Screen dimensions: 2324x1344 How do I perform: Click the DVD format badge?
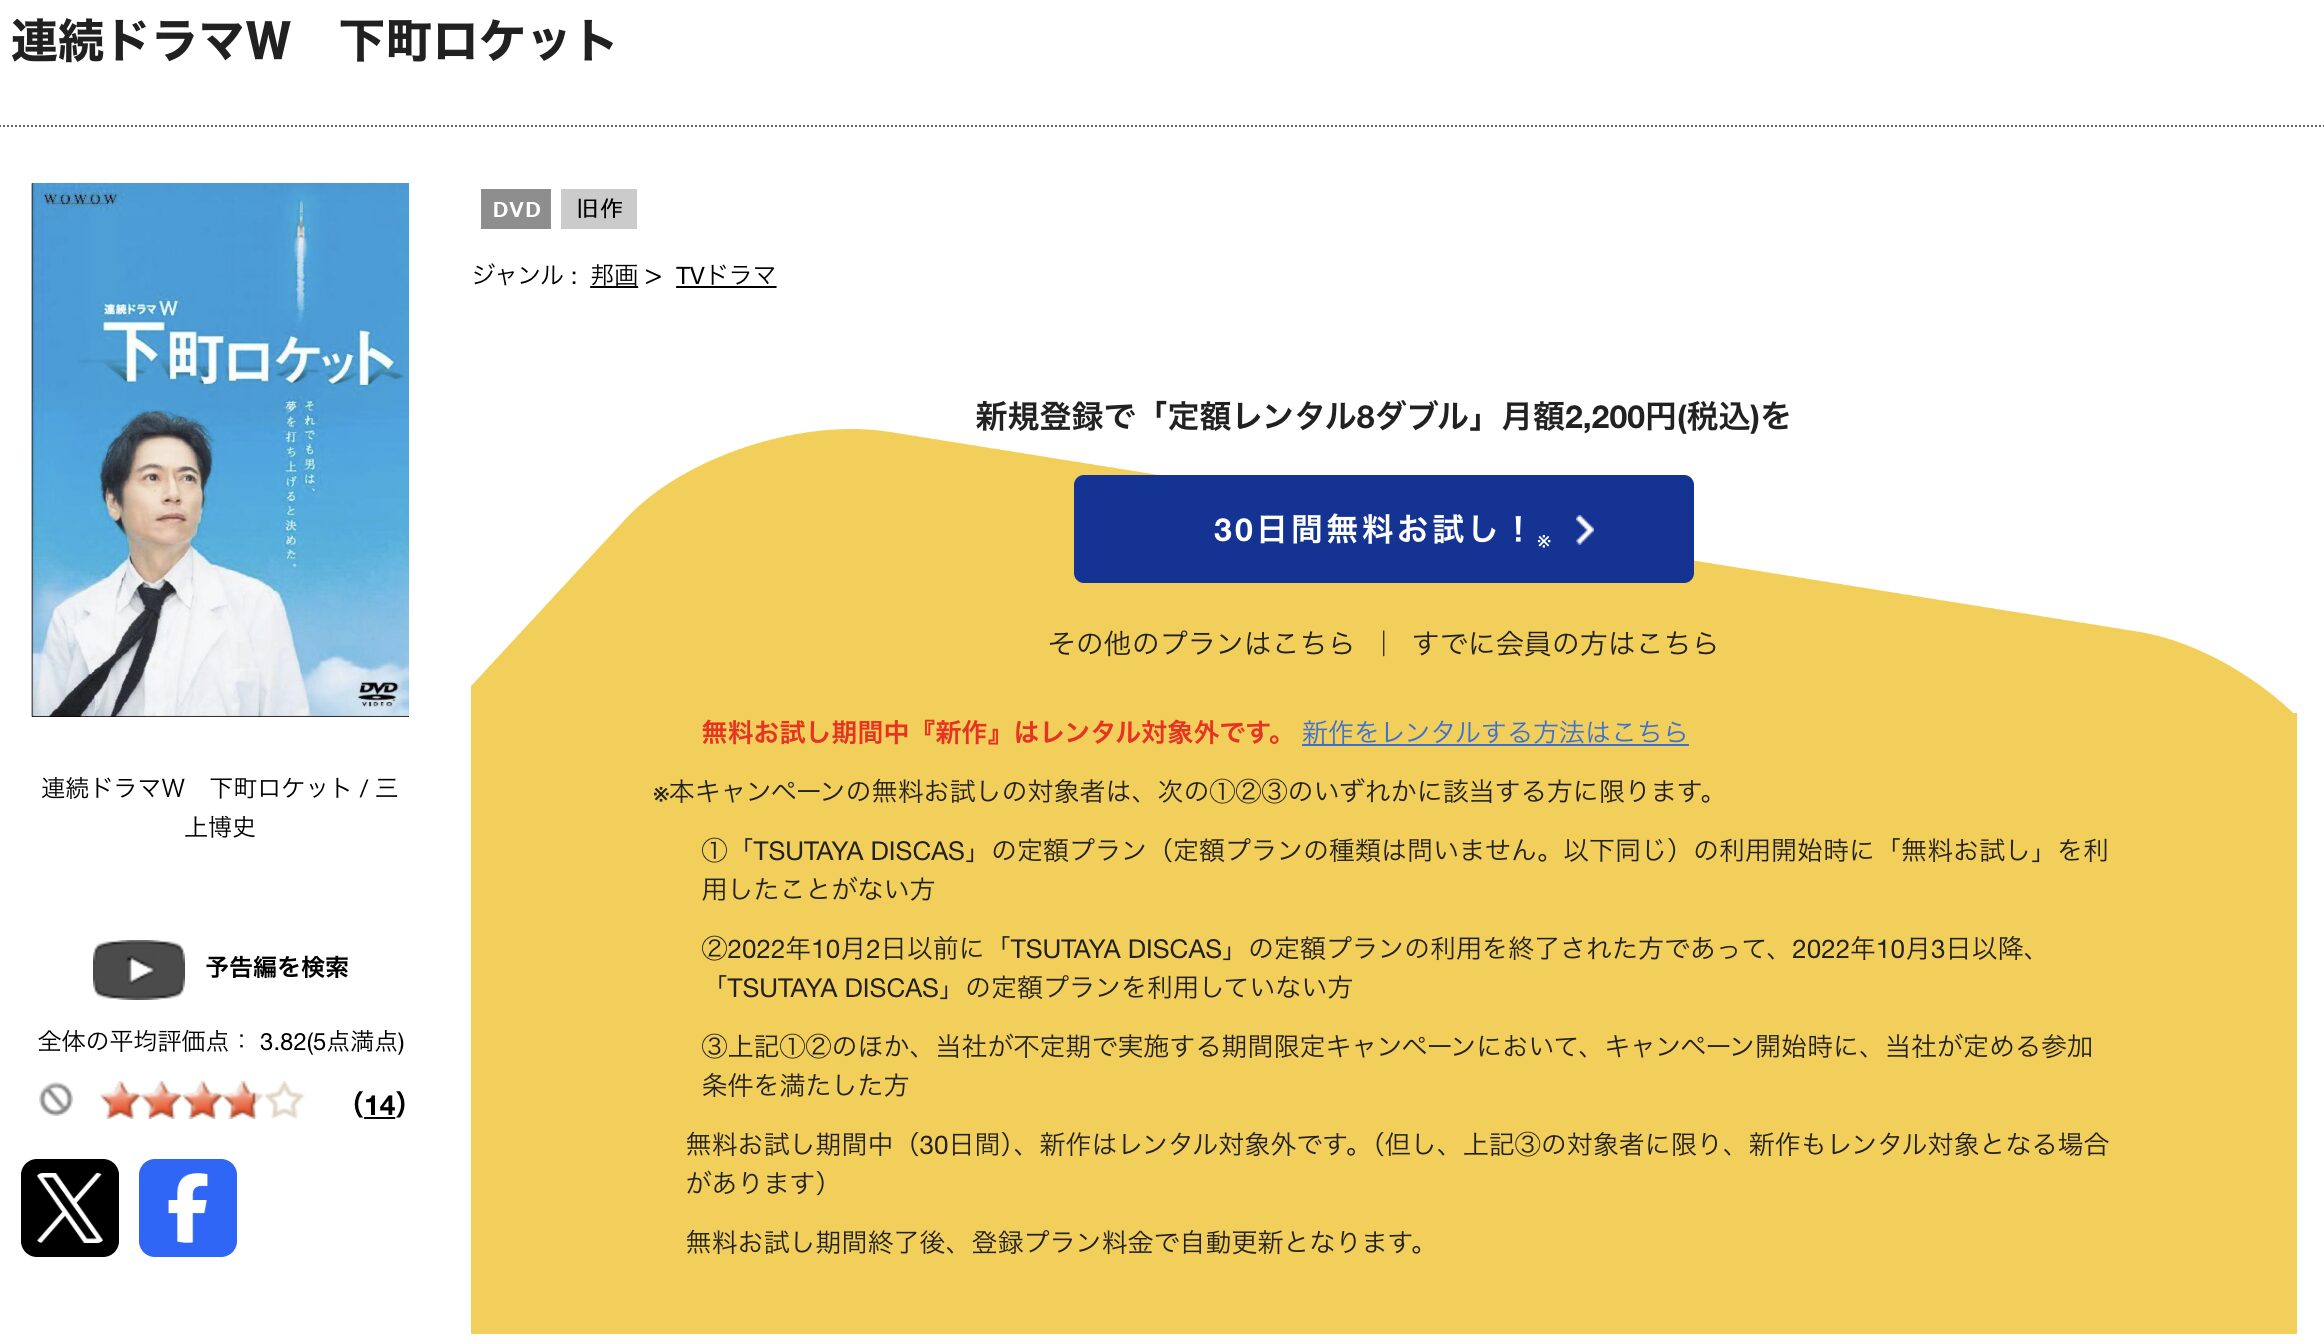(516, 209)
